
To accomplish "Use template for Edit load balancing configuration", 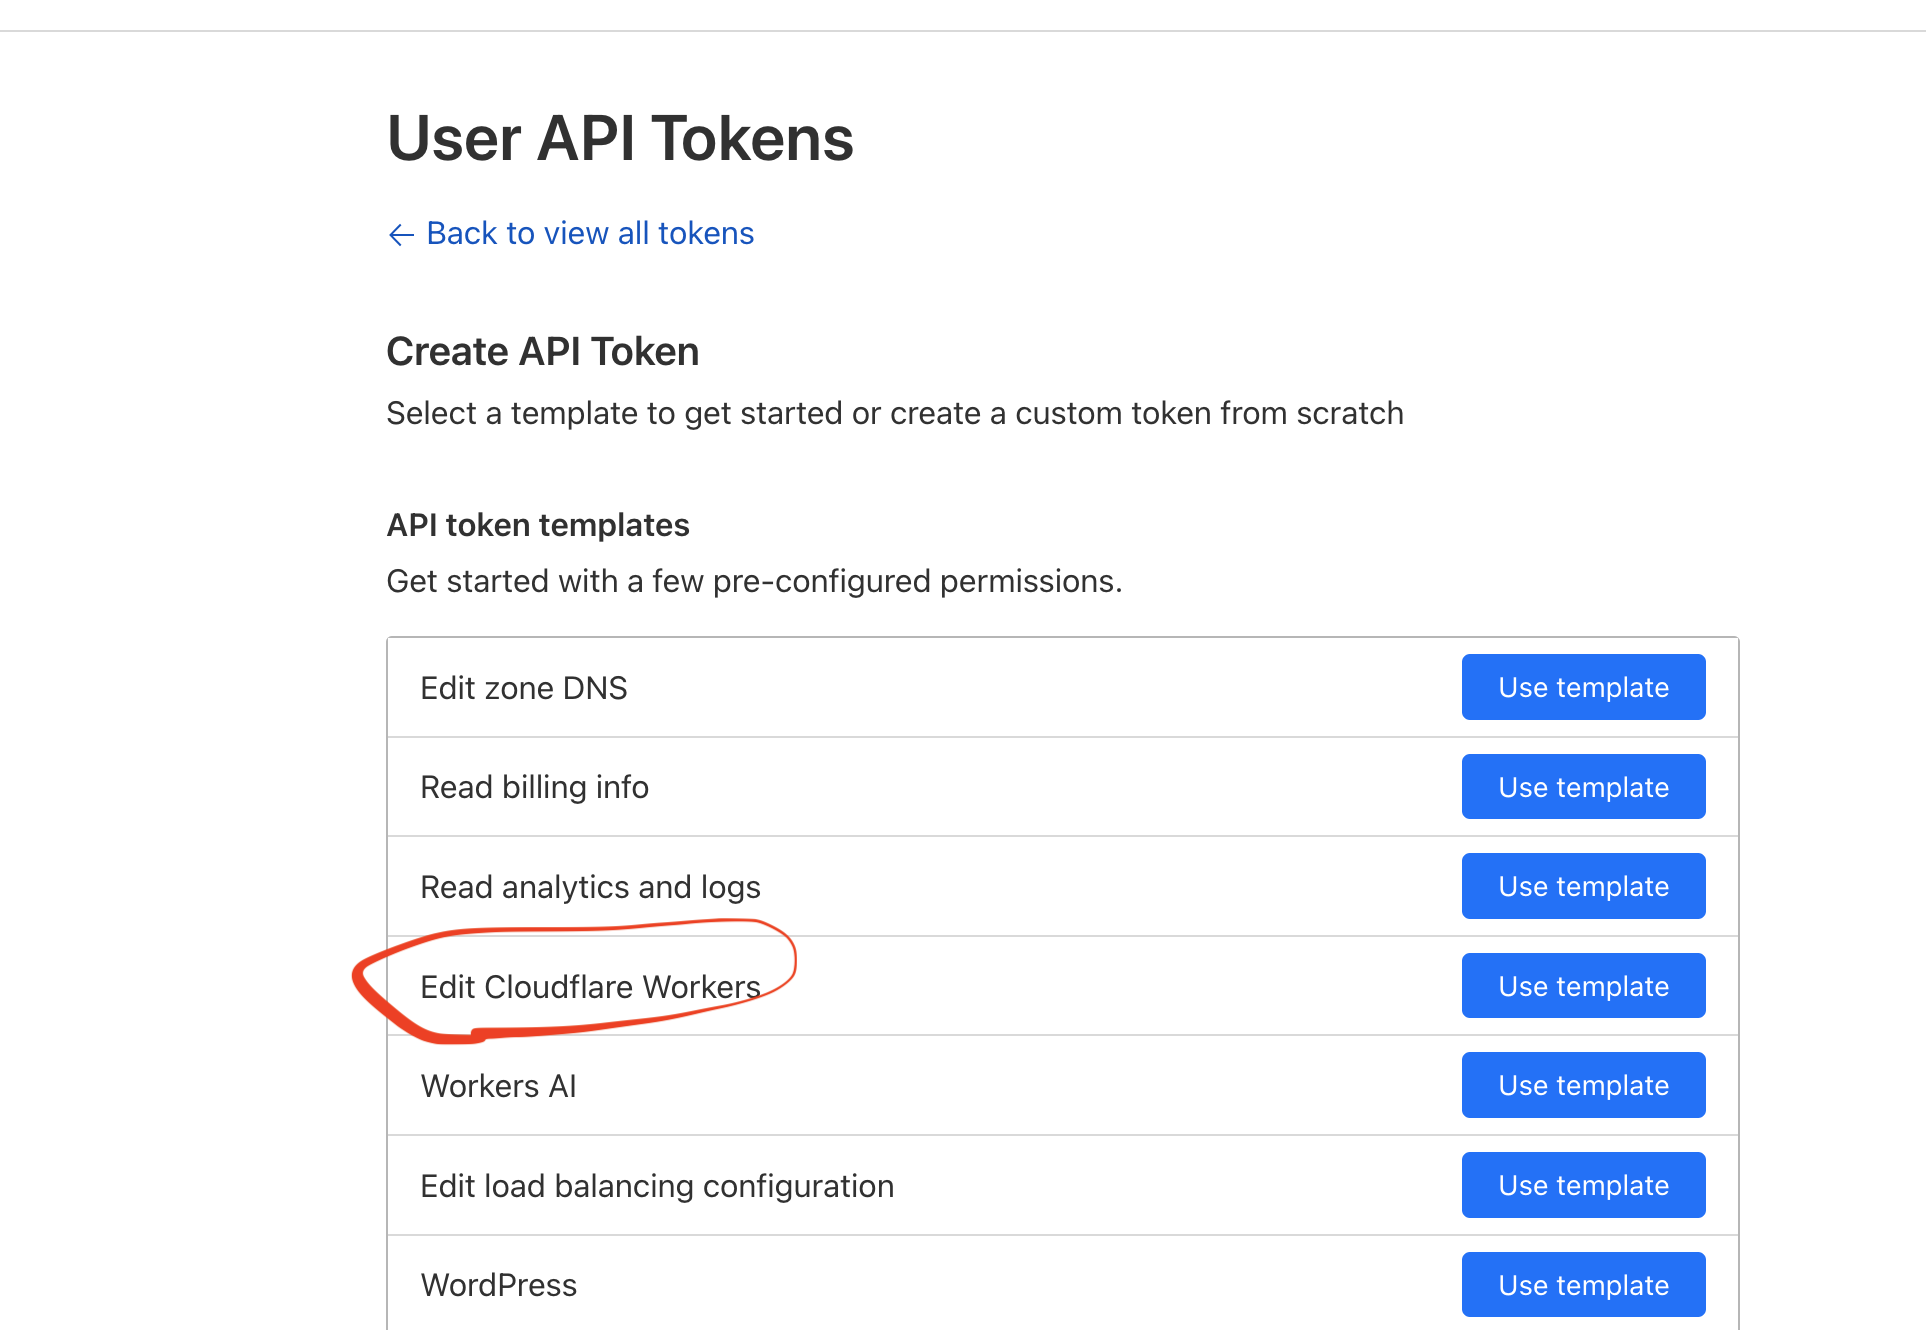I will pos(1582,1186).
